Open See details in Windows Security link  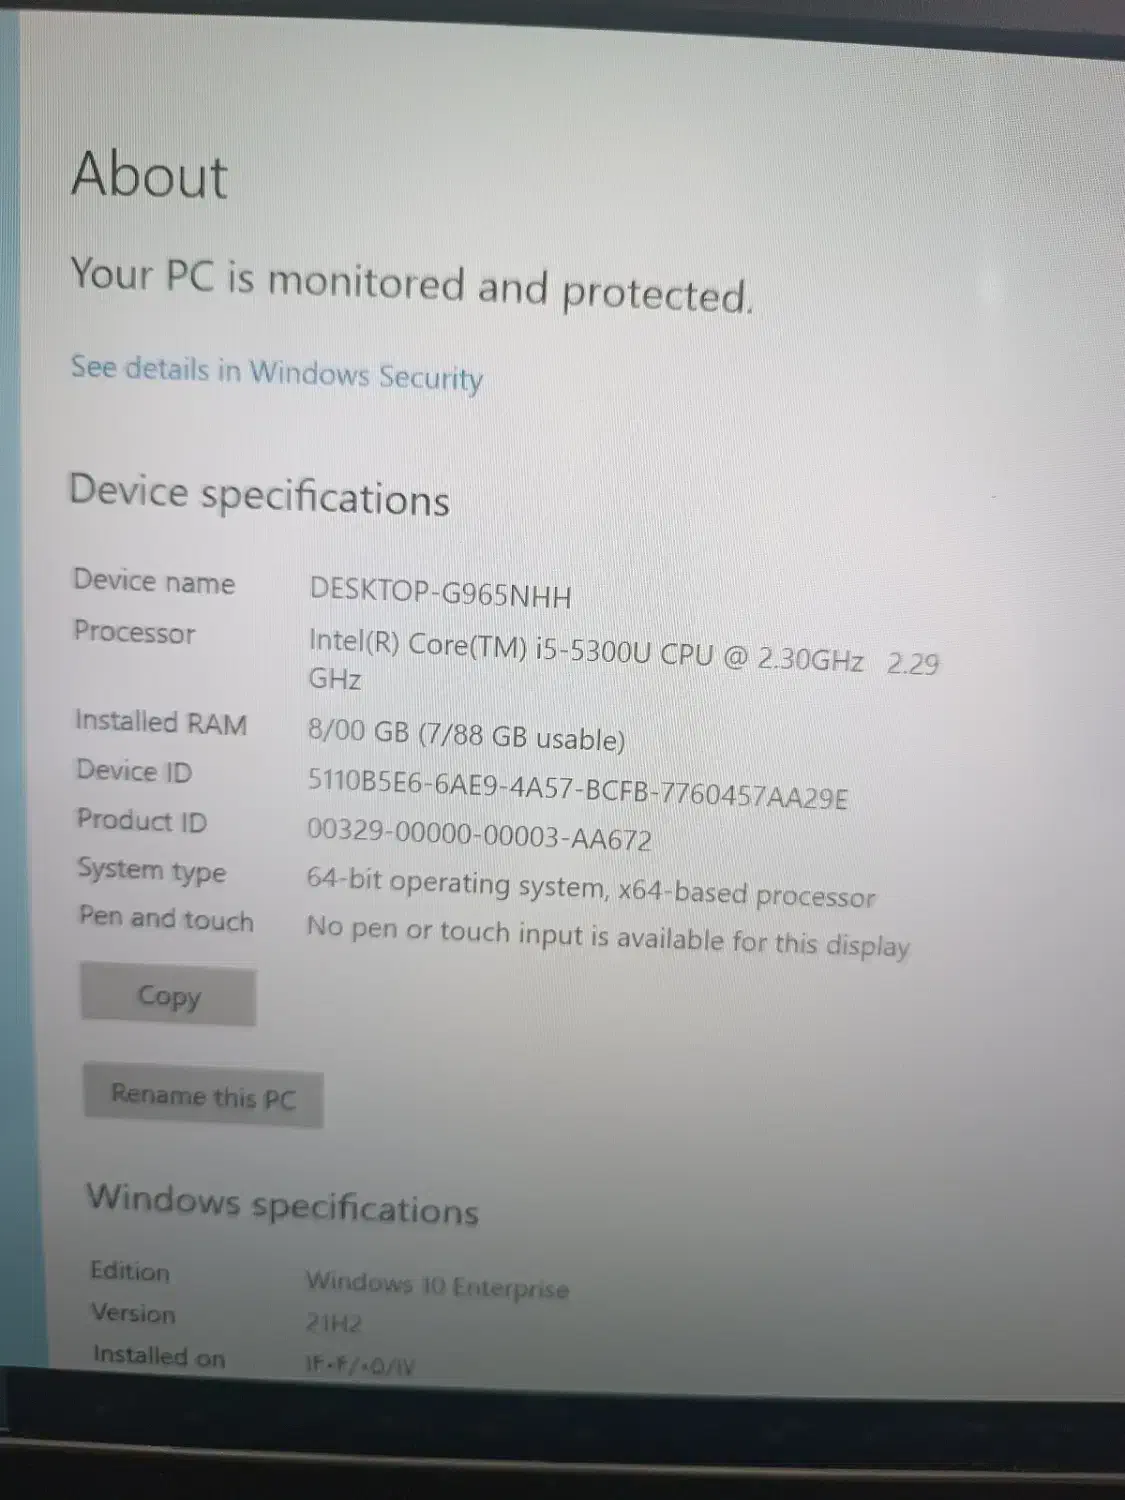click(276, 373)
